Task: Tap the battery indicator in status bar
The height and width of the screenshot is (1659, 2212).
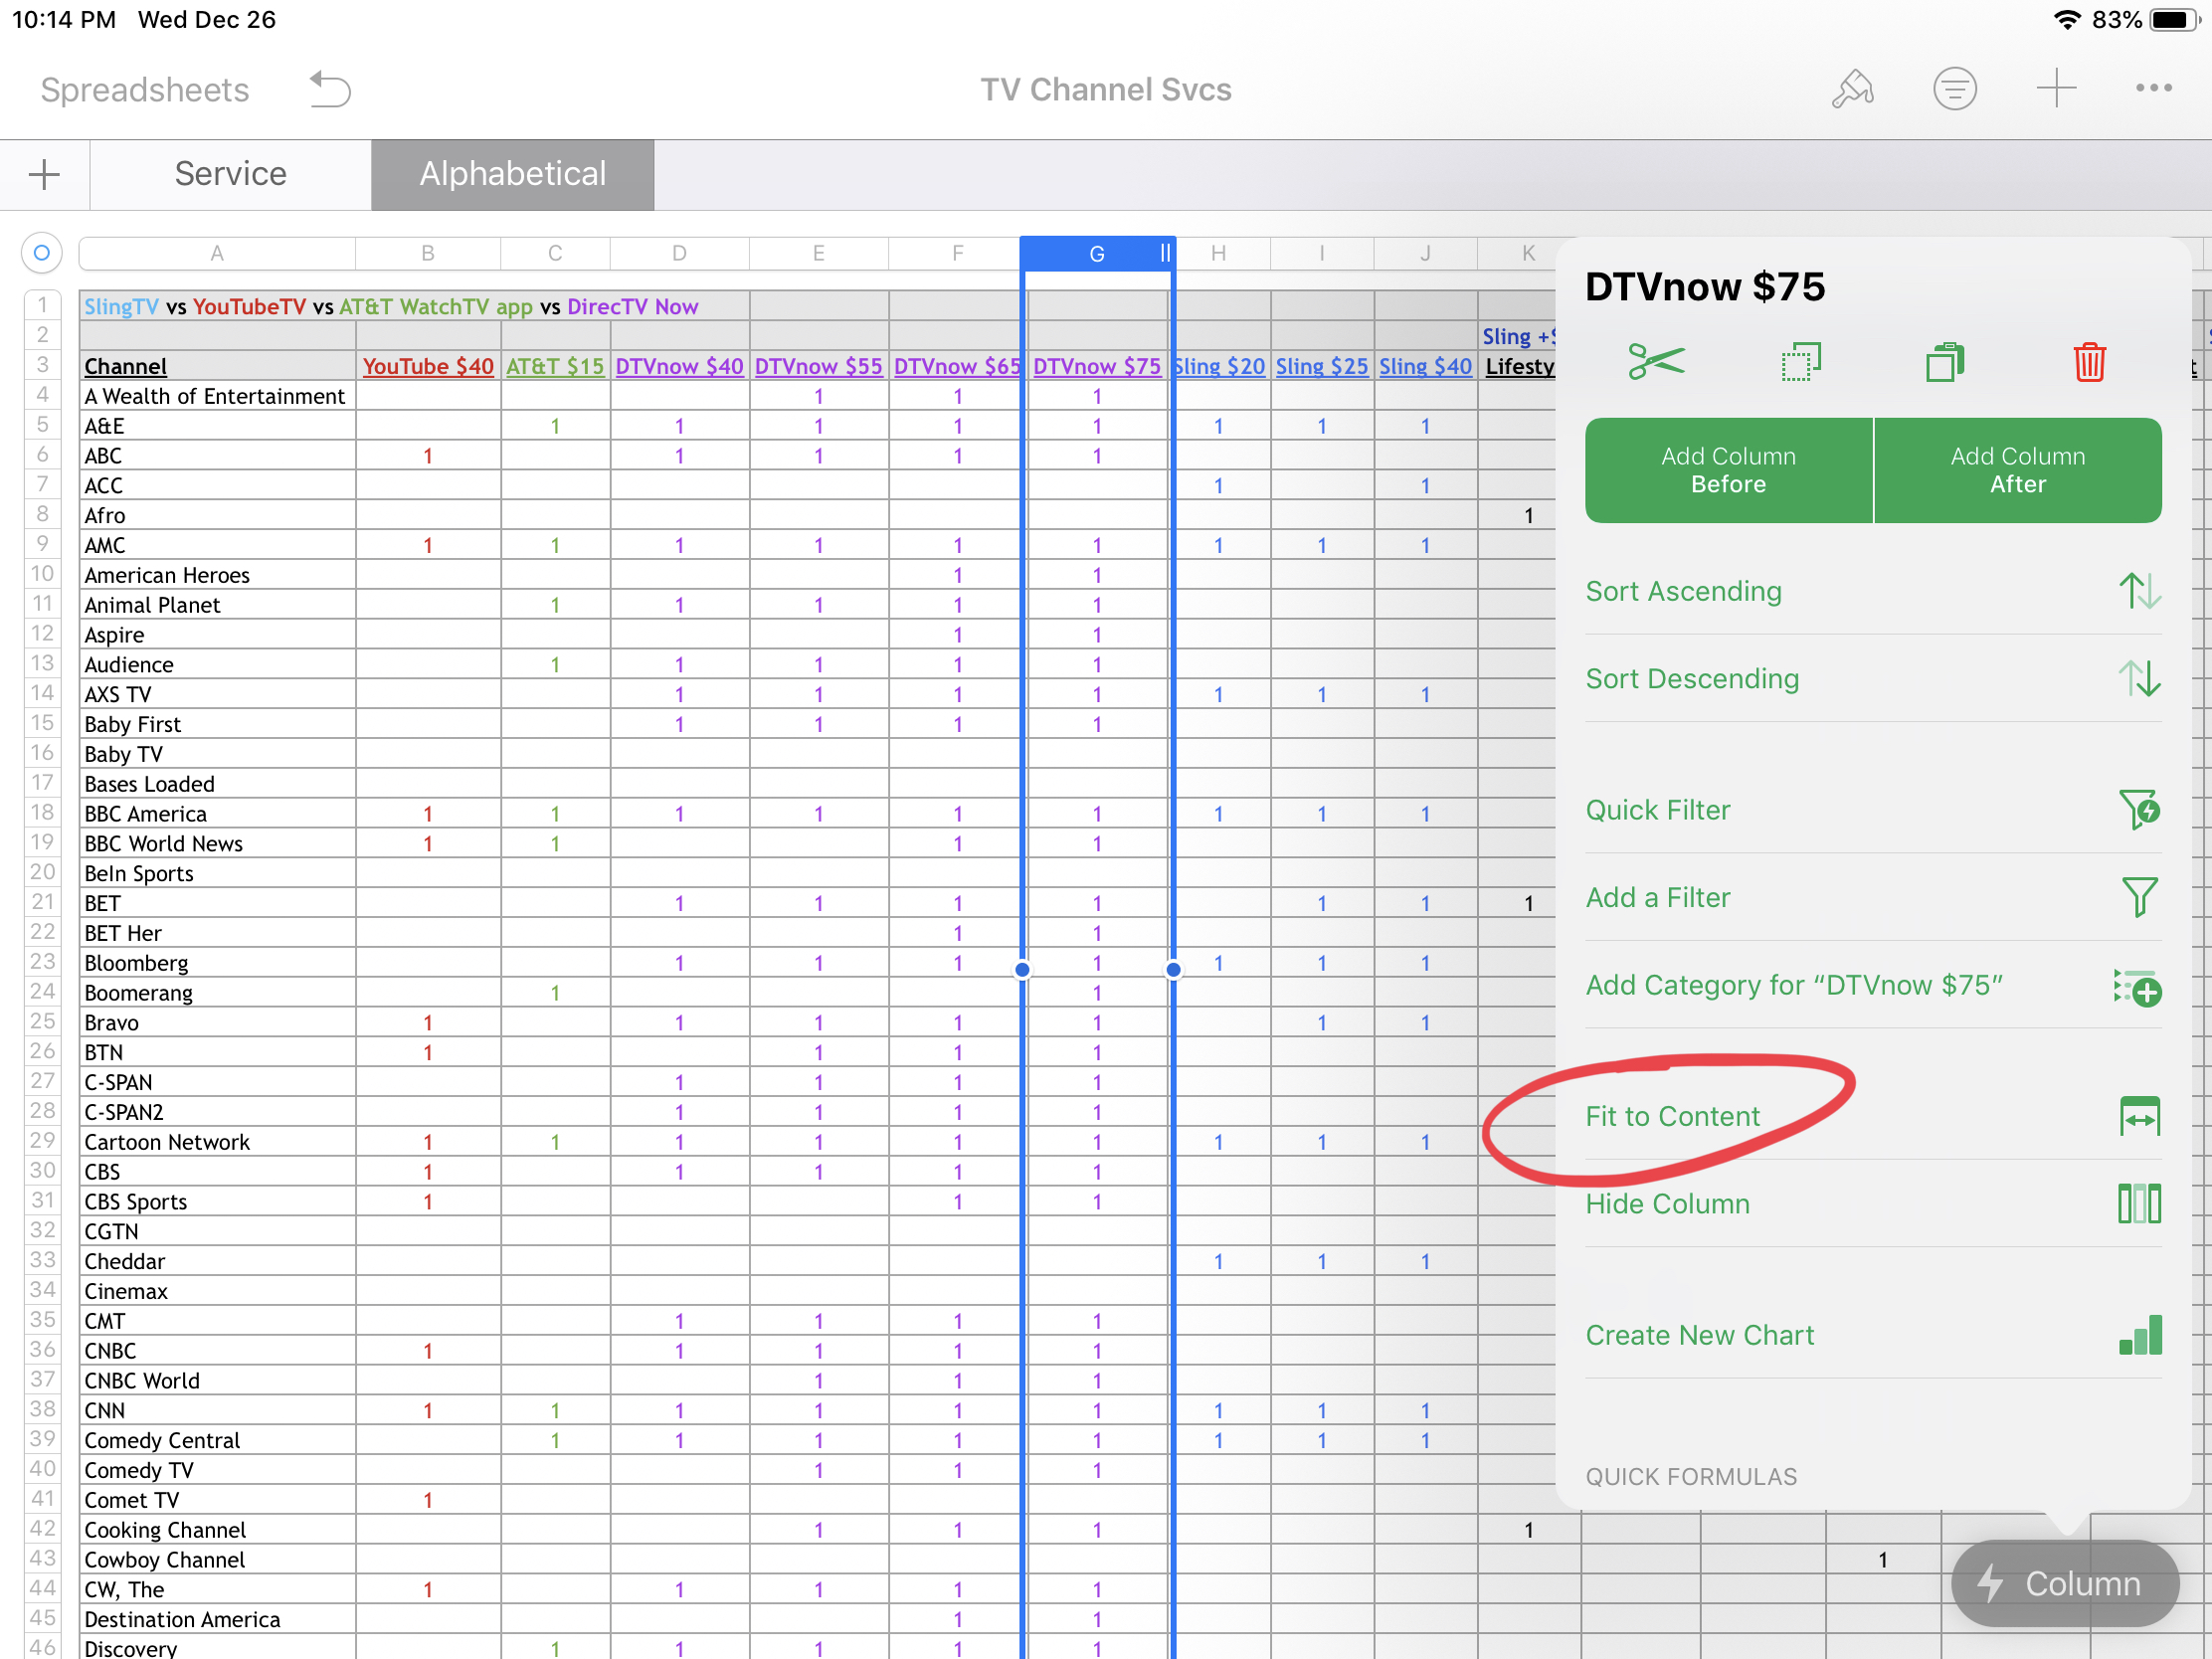Action: [2173, 20]
